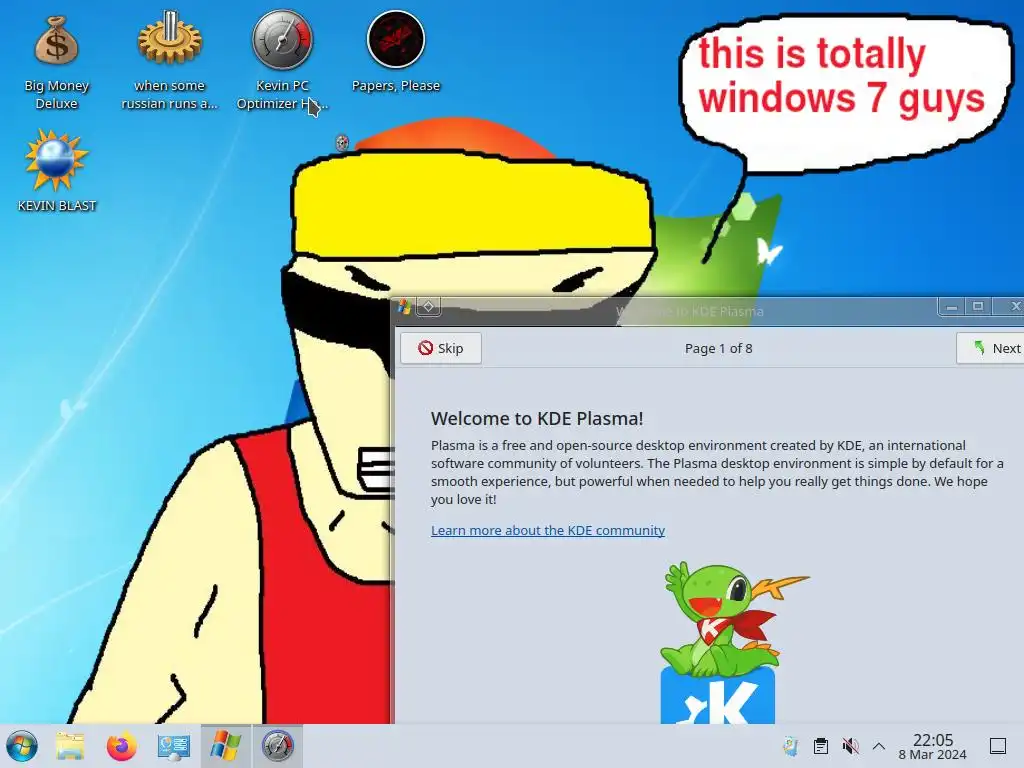Click the network tray icon beside the clipboard
The image size is (1024, 768).
click(x=791, y=746)
